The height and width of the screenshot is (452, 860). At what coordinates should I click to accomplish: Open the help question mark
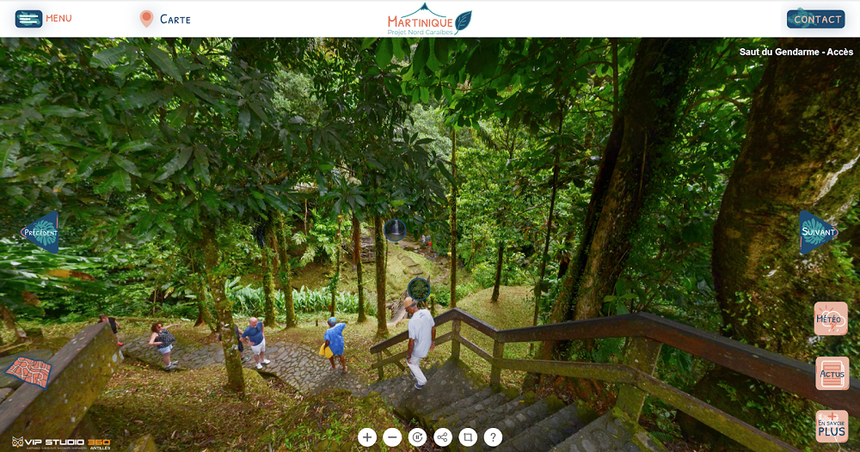[x=493, y=437]
